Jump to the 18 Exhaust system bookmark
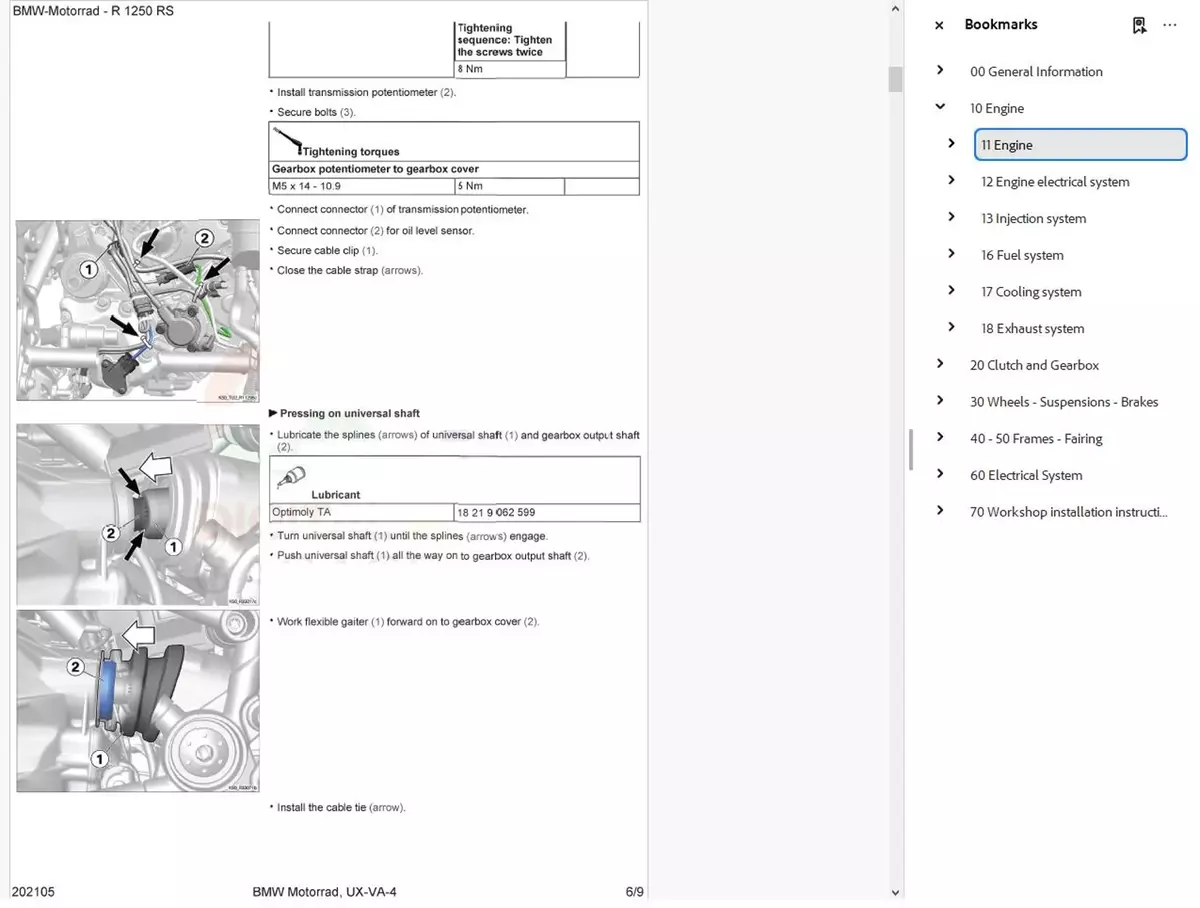 tap(1032, 329)
